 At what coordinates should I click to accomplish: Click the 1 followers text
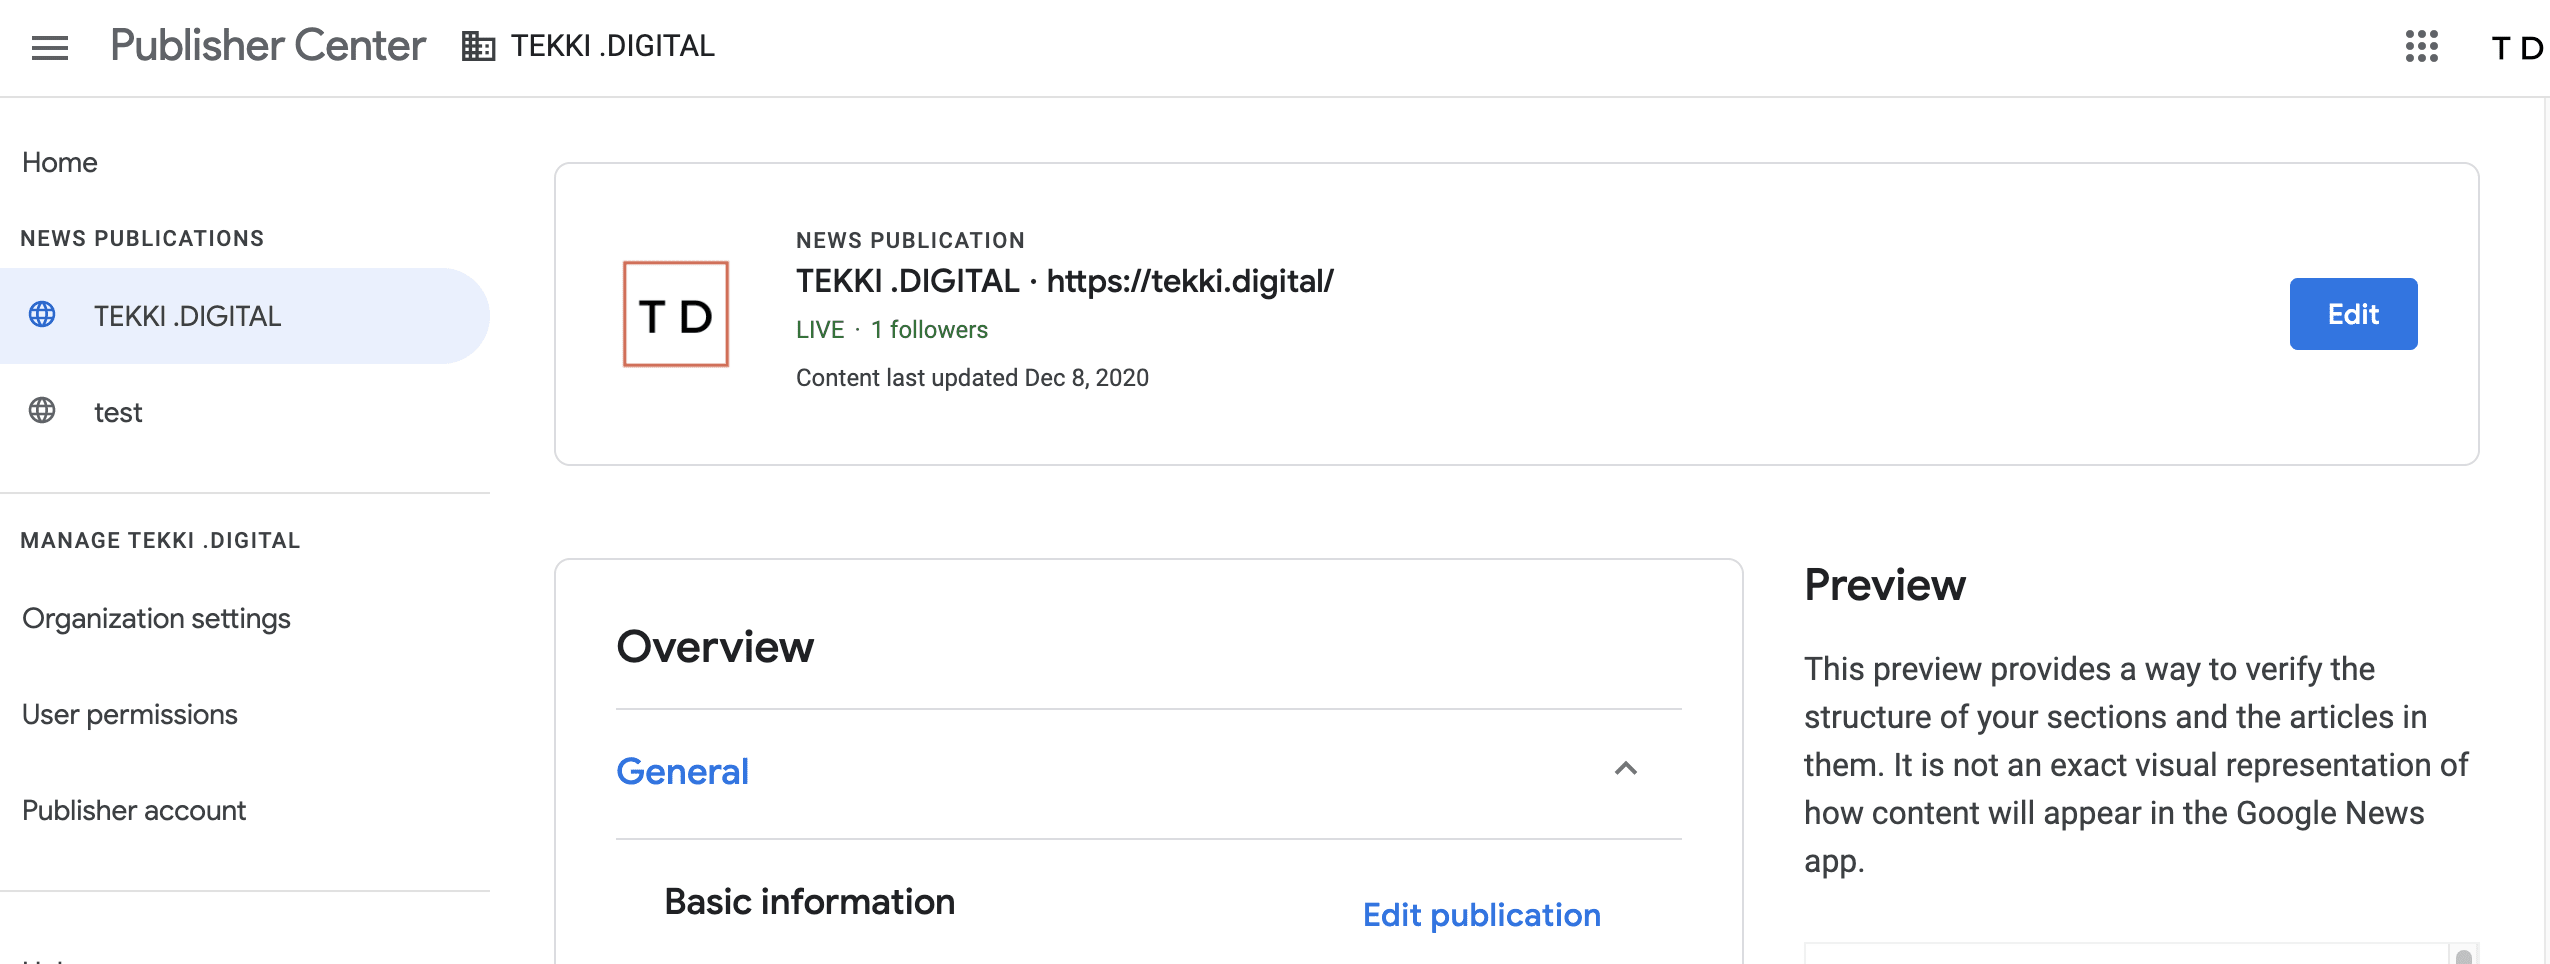(929, 330)
